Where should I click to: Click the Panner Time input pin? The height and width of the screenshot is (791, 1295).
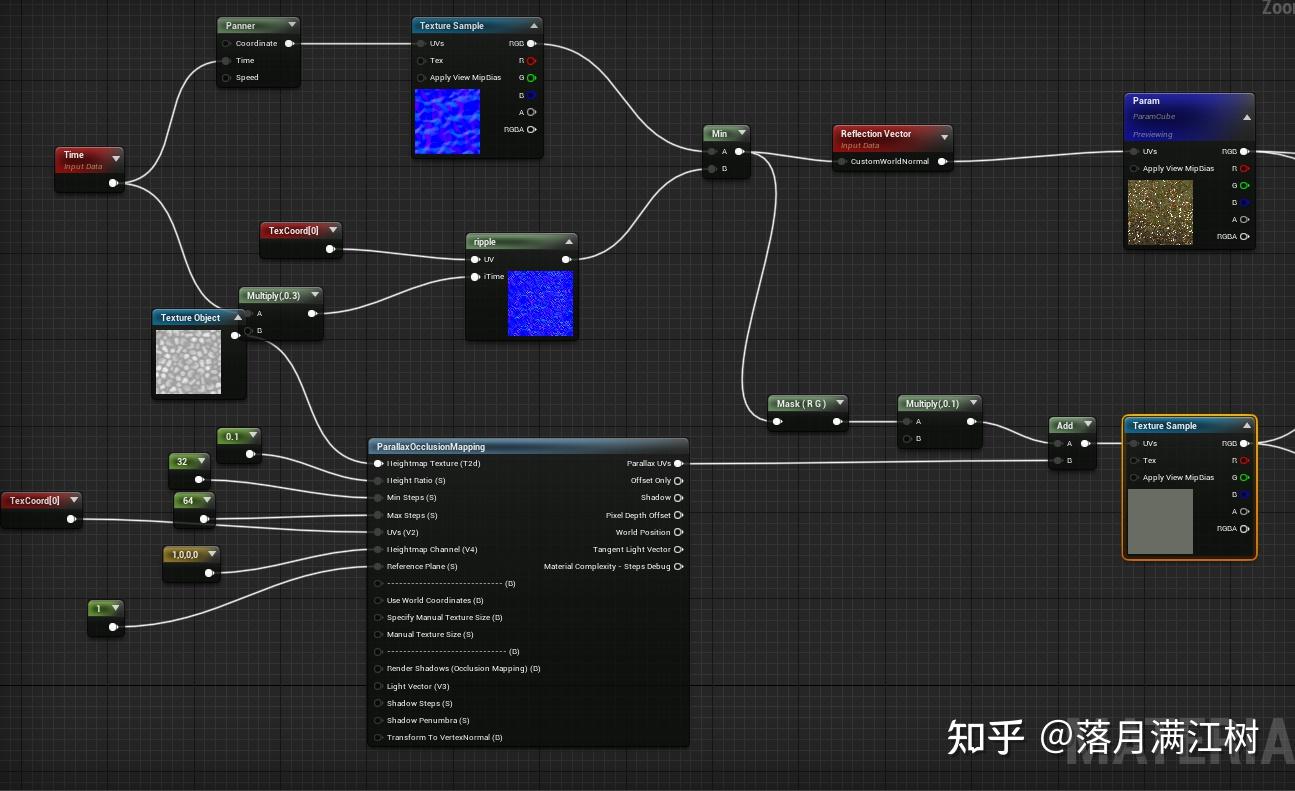click(x=227, y=60)
